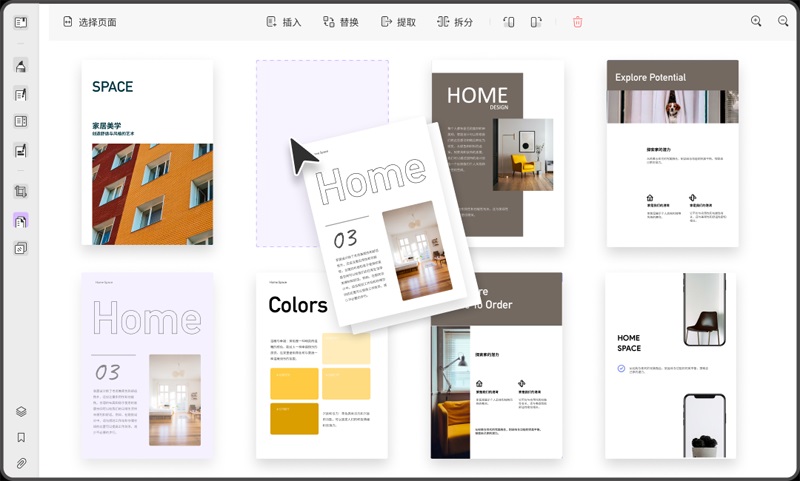
Task: Click the 选择页面 select pages button
Action: click(90, 22)
